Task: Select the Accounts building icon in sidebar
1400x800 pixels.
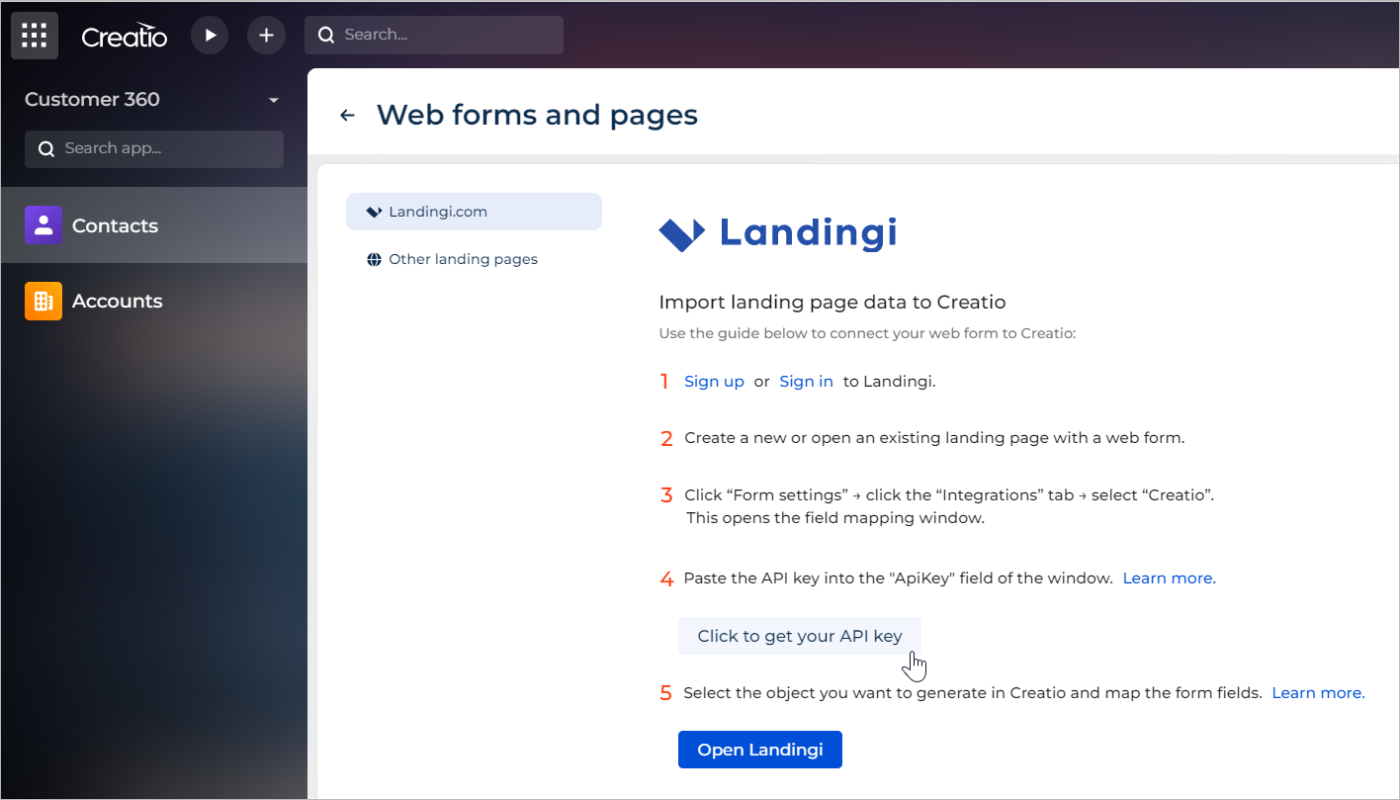Action: pyautogui.click(x=42, y=300)
